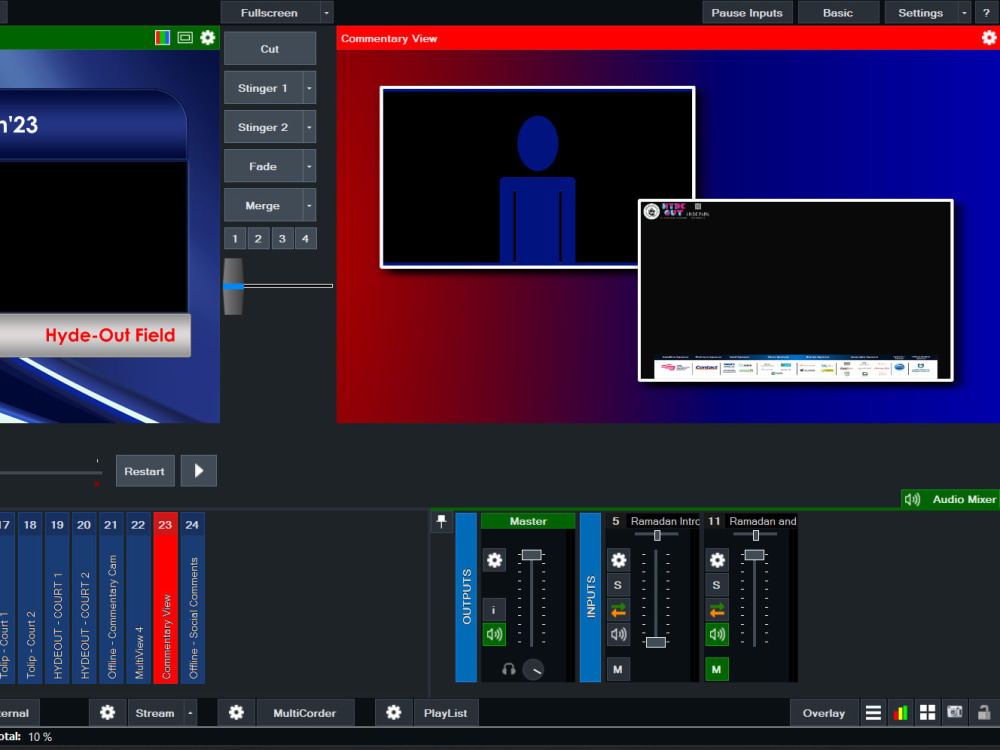Toggle the OUTPUTS section bar
The height and width of the screenshot is (750, 1000).
[x=466, y=598]
